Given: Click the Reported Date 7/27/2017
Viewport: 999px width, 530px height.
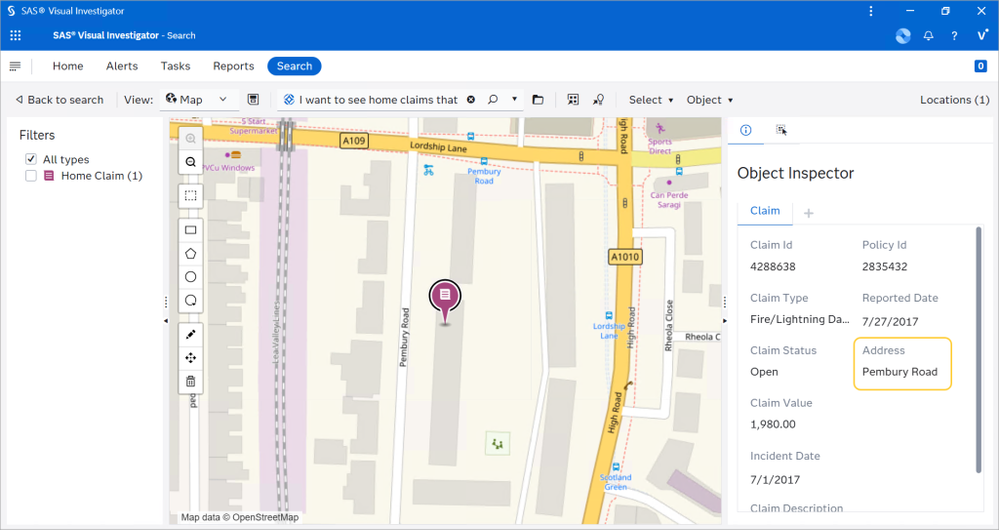Looking at the screenshot, I should click(x=890, y=322).
